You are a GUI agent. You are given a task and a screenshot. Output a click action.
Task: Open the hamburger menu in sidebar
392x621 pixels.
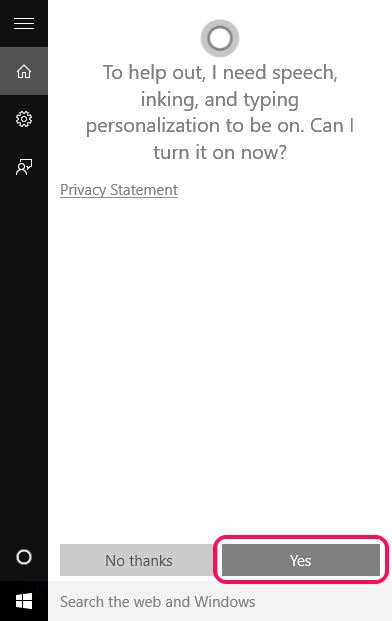(x=24, y=24)
